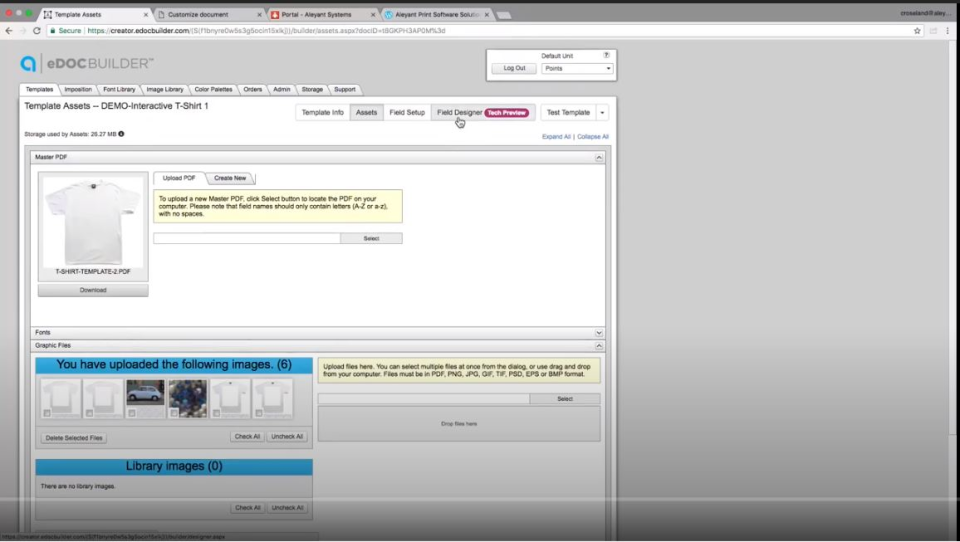Click the Collapse All link
The image size is (960, 542).
tap(593, 137)
